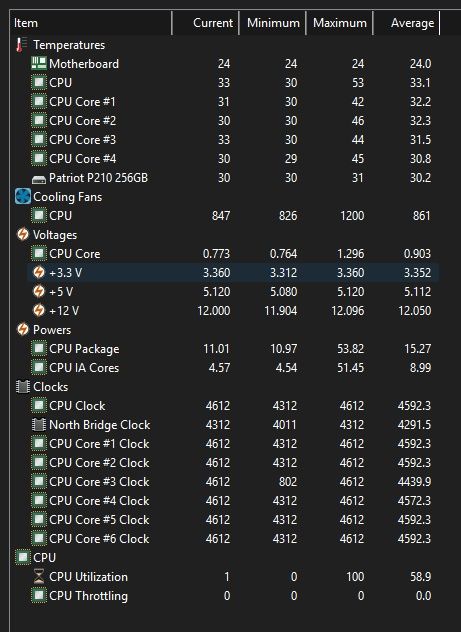Click the CPU Core voltage chip icon

point(39,254)
